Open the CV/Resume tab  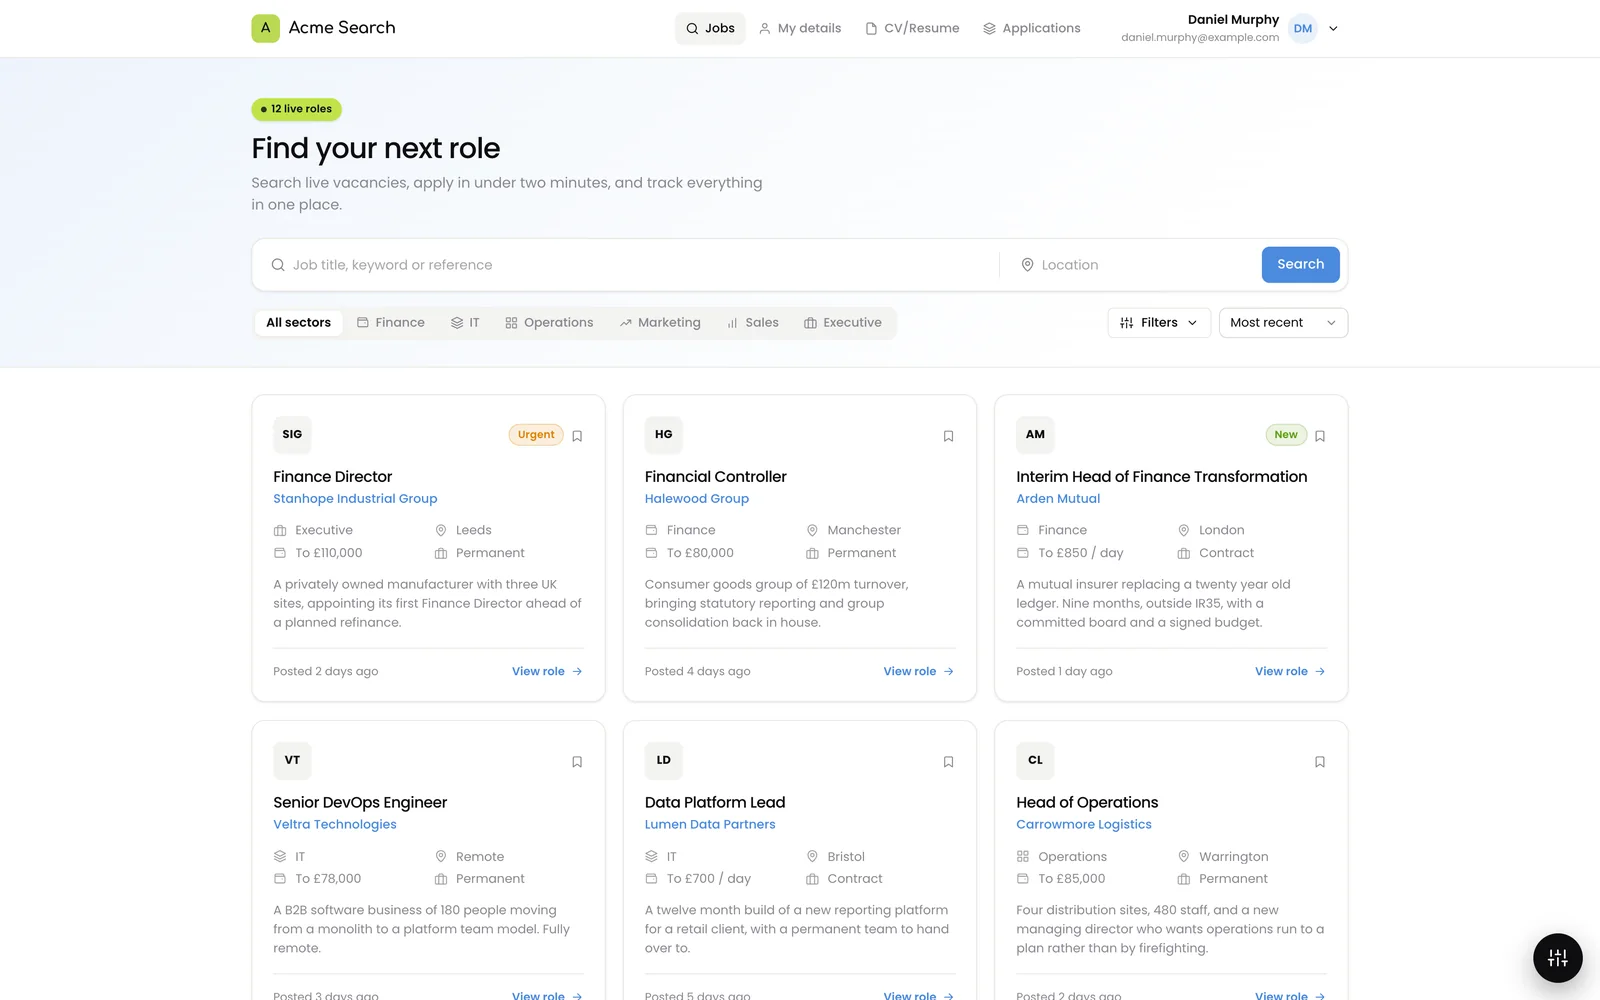tap(912, 28)
